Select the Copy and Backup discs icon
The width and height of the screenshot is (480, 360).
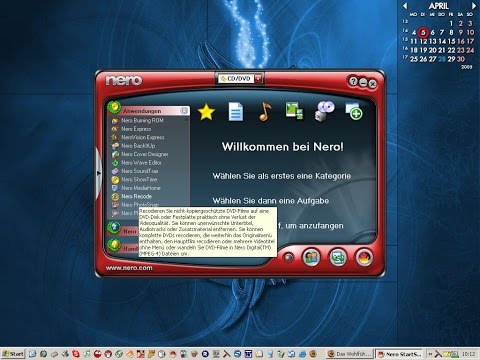click(324, 111)
